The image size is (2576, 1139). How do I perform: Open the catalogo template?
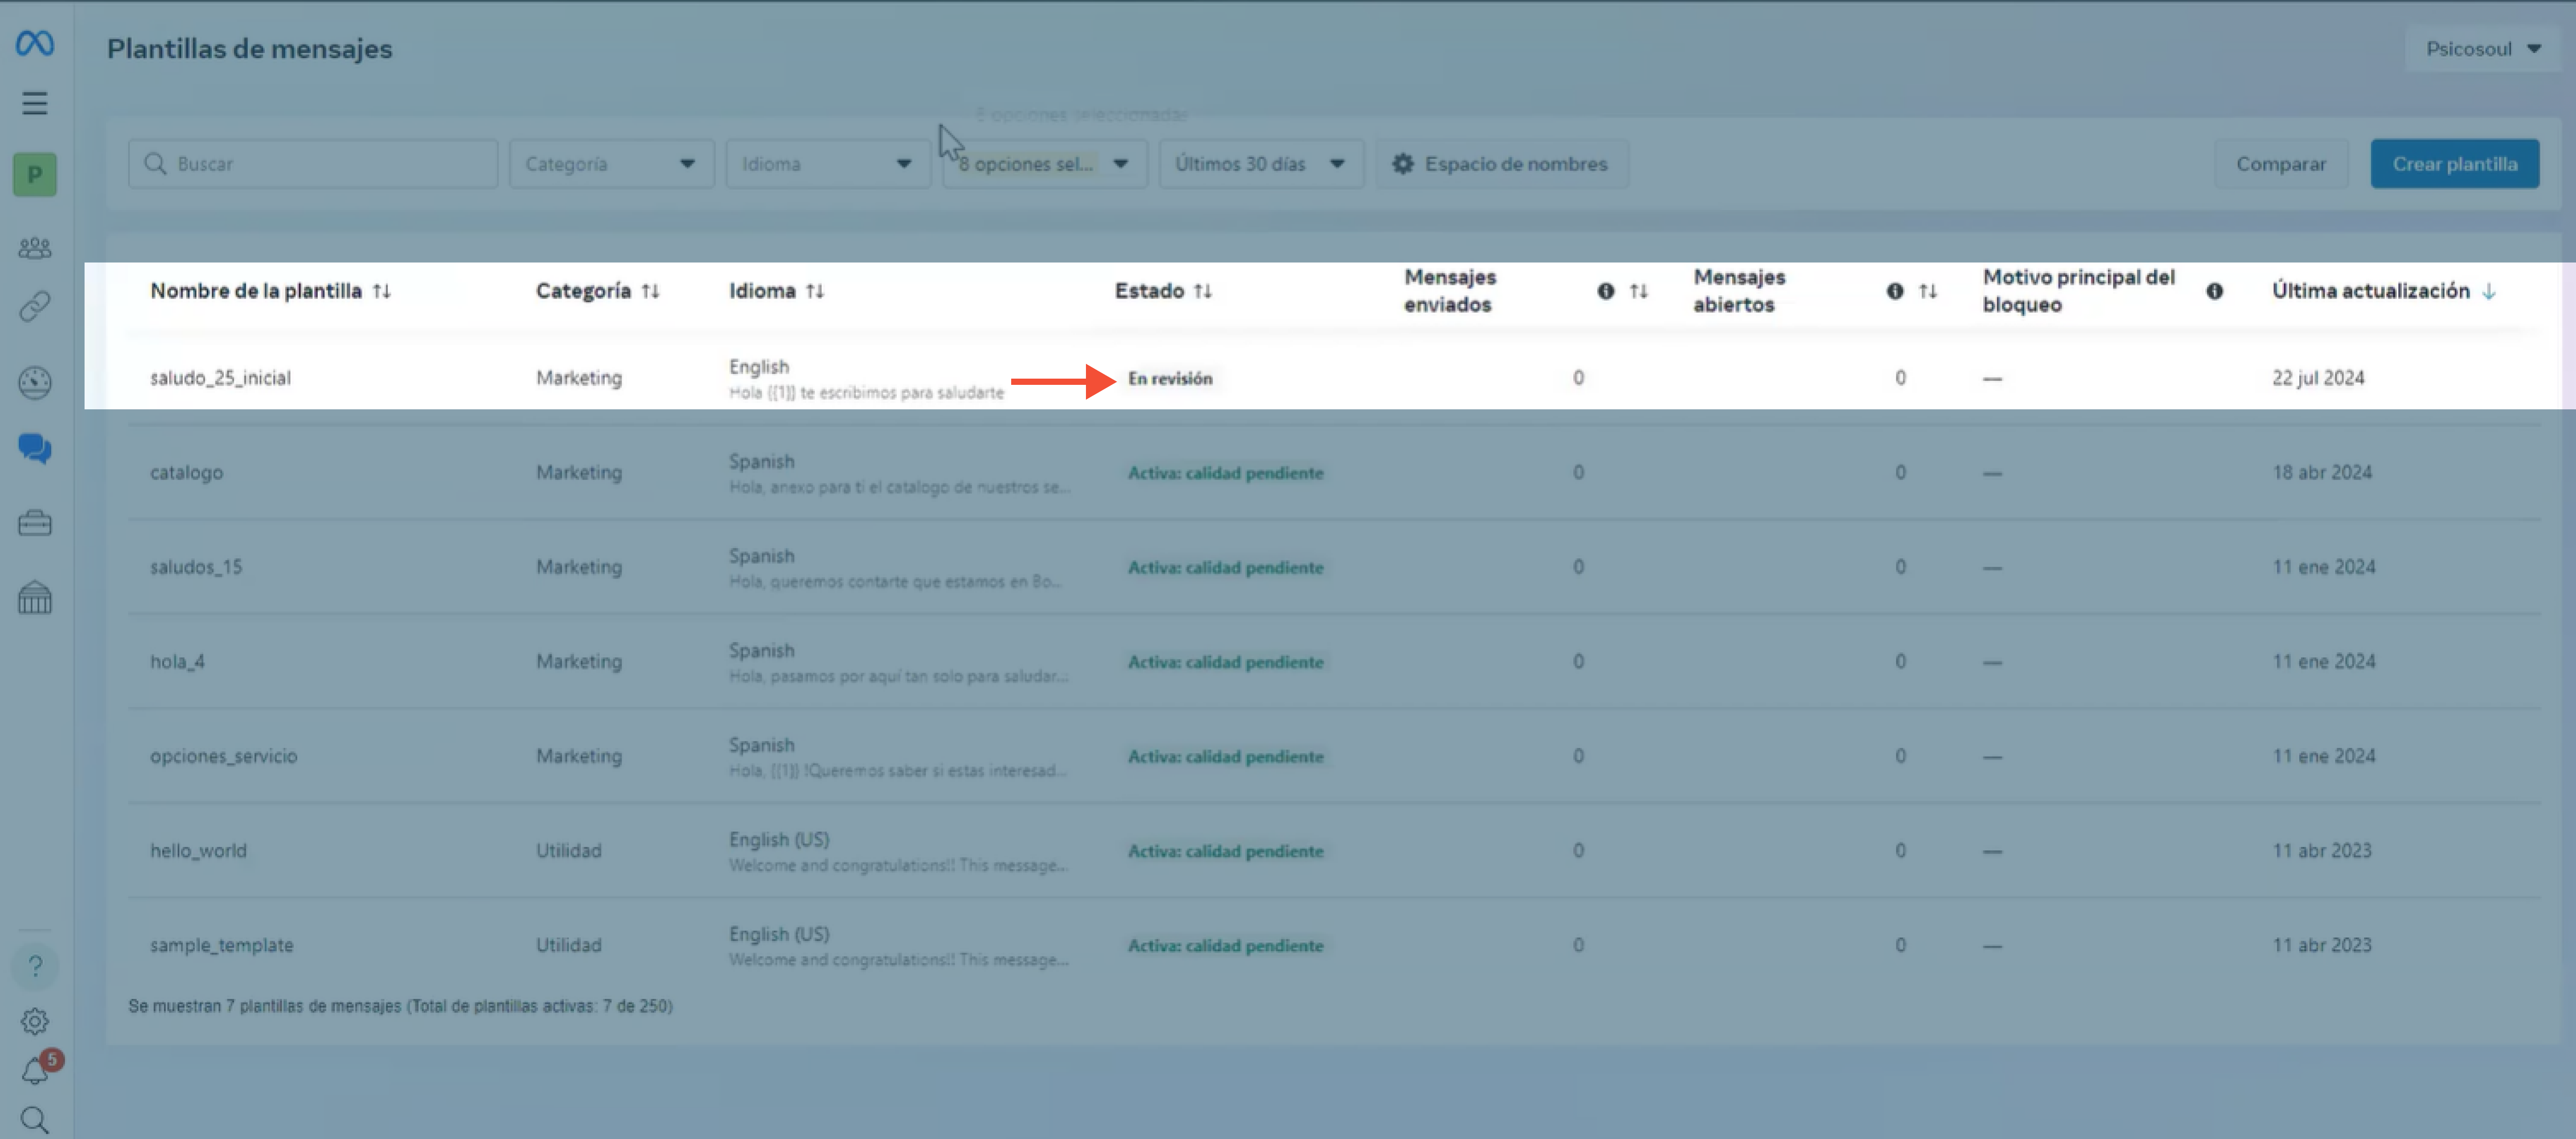click(186, 472)
